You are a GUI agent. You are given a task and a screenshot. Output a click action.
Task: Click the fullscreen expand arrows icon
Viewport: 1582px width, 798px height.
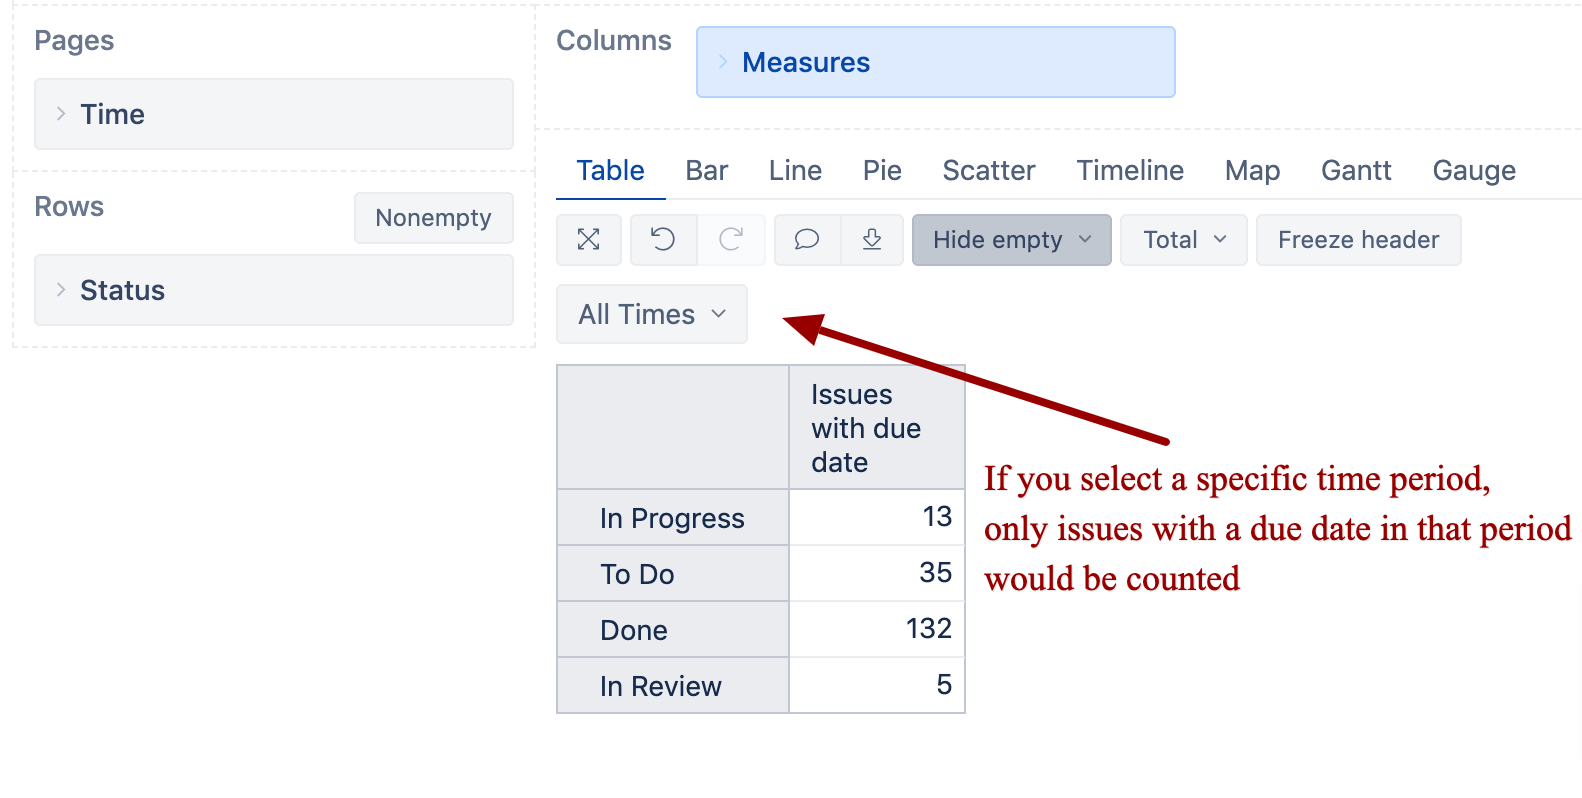tap(588, 240)
